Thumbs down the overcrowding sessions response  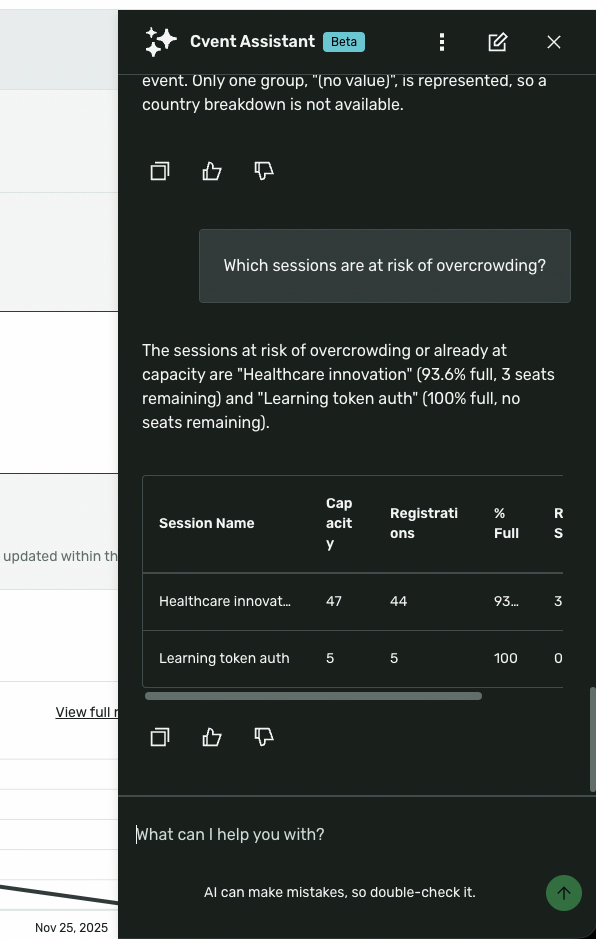[x=264, y=737]
